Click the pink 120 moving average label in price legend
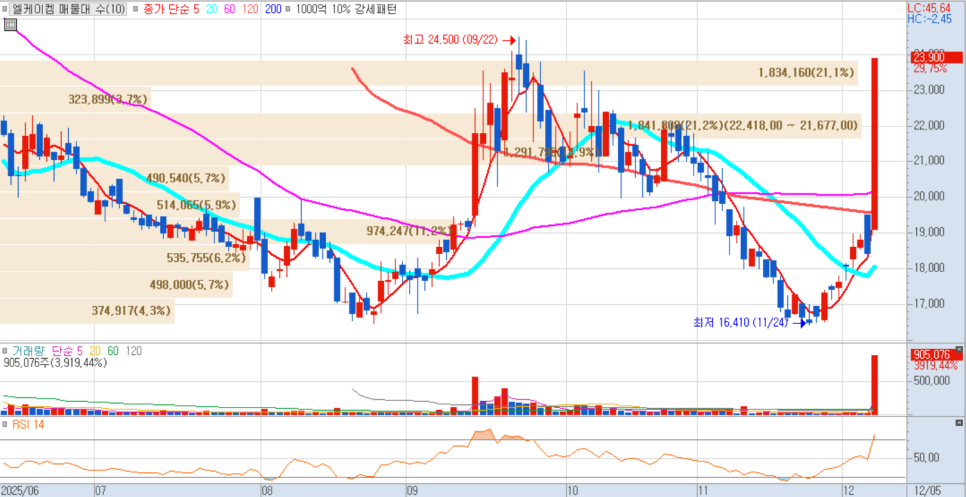 click(252, 9)
